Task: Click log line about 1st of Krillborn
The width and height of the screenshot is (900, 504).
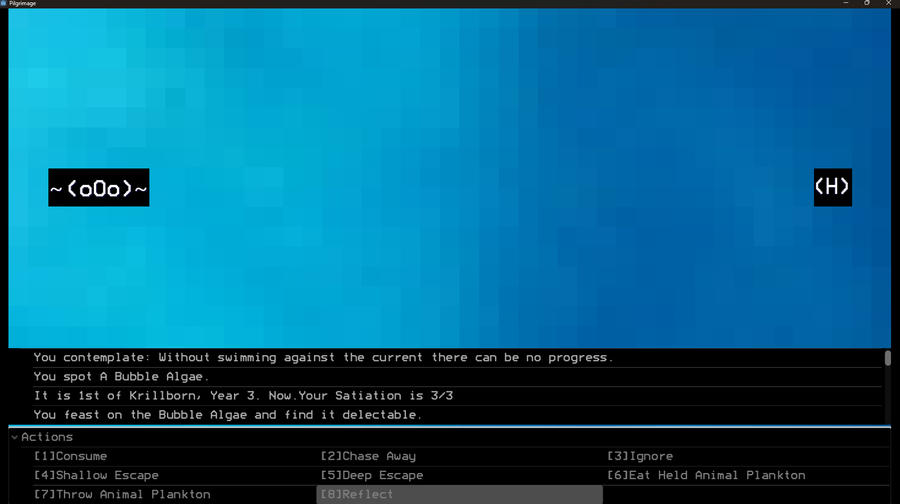Action: [243, 396]
